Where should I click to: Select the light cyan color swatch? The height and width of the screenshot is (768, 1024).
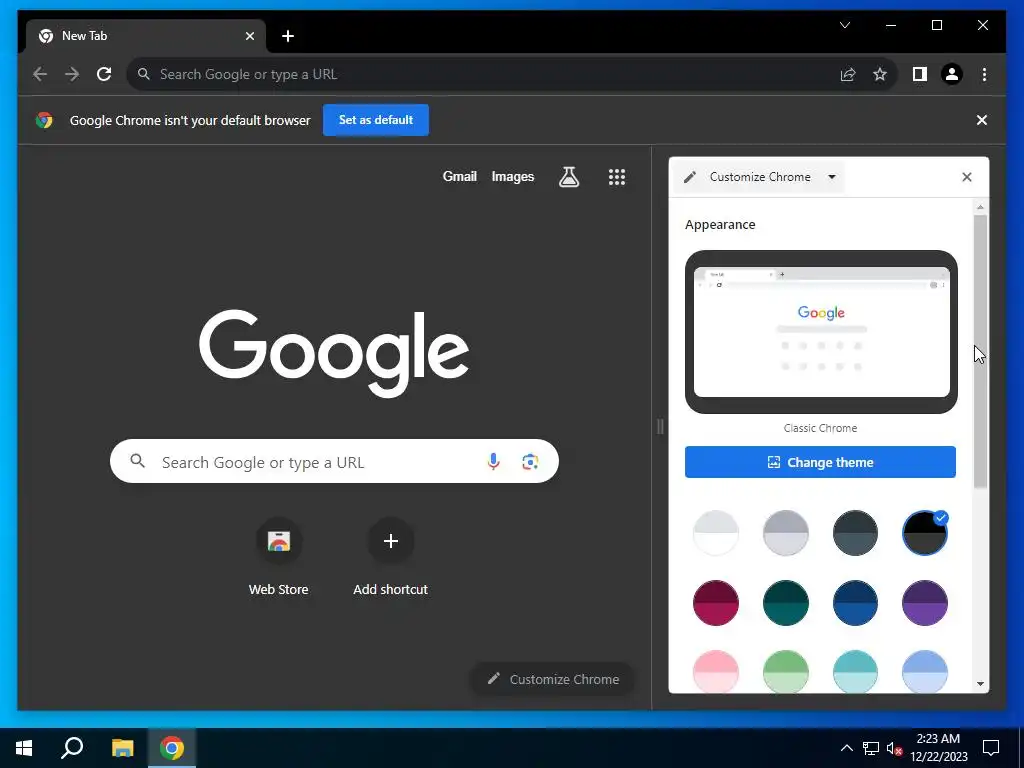click(856, 671)
